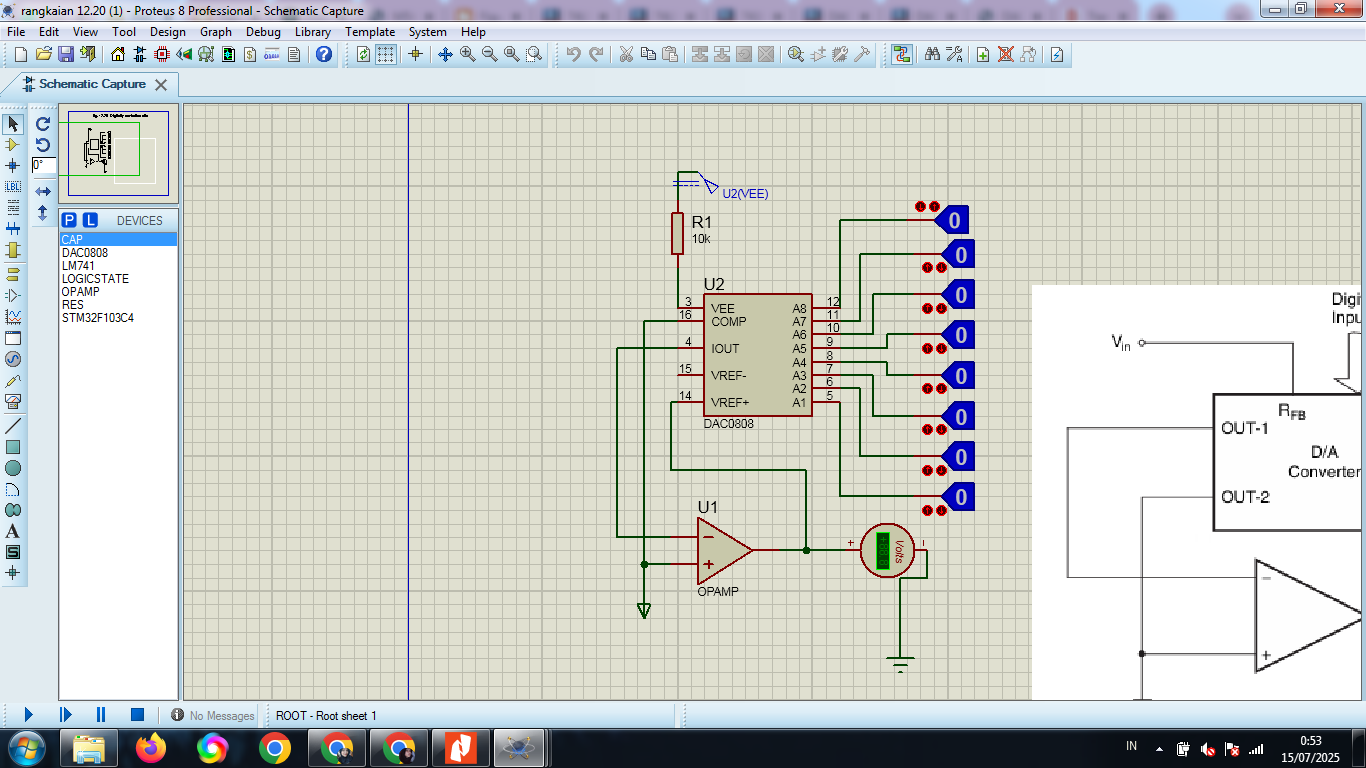
Task: Open the Property Assignment Tool icon
Action: tap(954, 54)
